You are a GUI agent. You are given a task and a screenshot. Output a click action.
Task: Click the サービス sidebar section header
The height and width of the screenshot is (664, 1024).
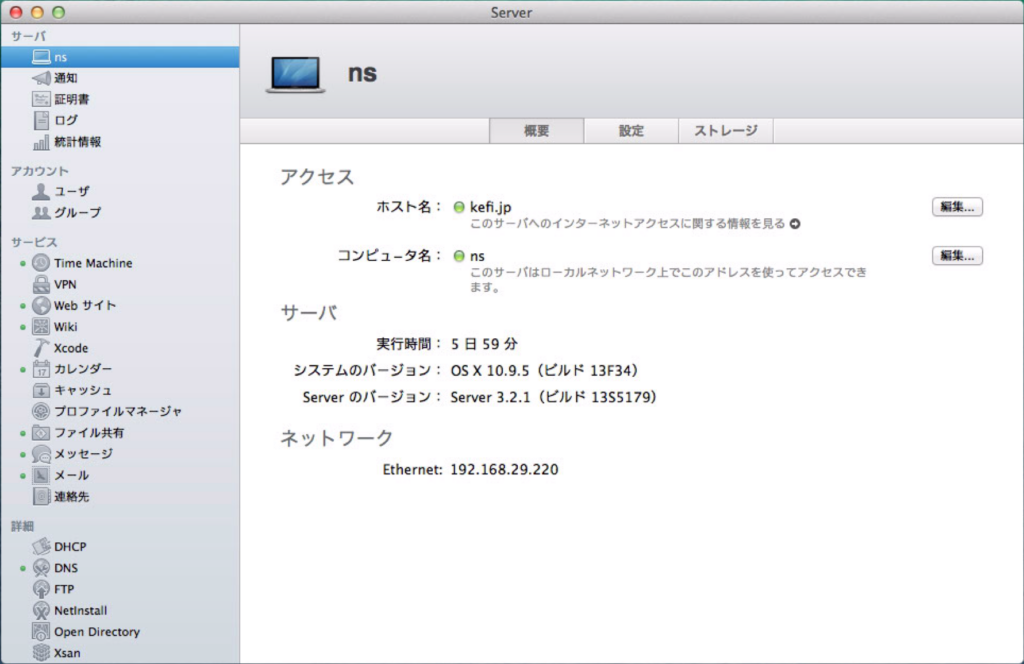pyautogui.click(x=34, y=242)
